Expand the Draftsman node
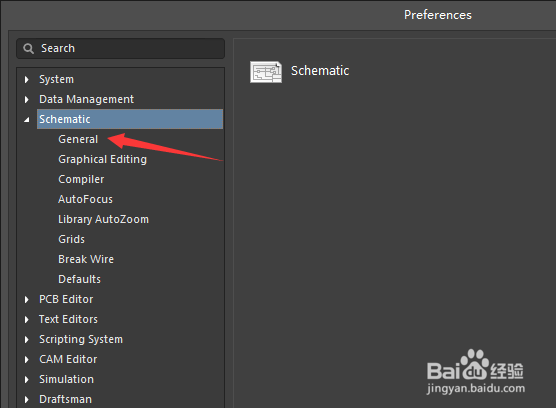The width and height of the screenshot is (556, 408). tap(27, 399)
